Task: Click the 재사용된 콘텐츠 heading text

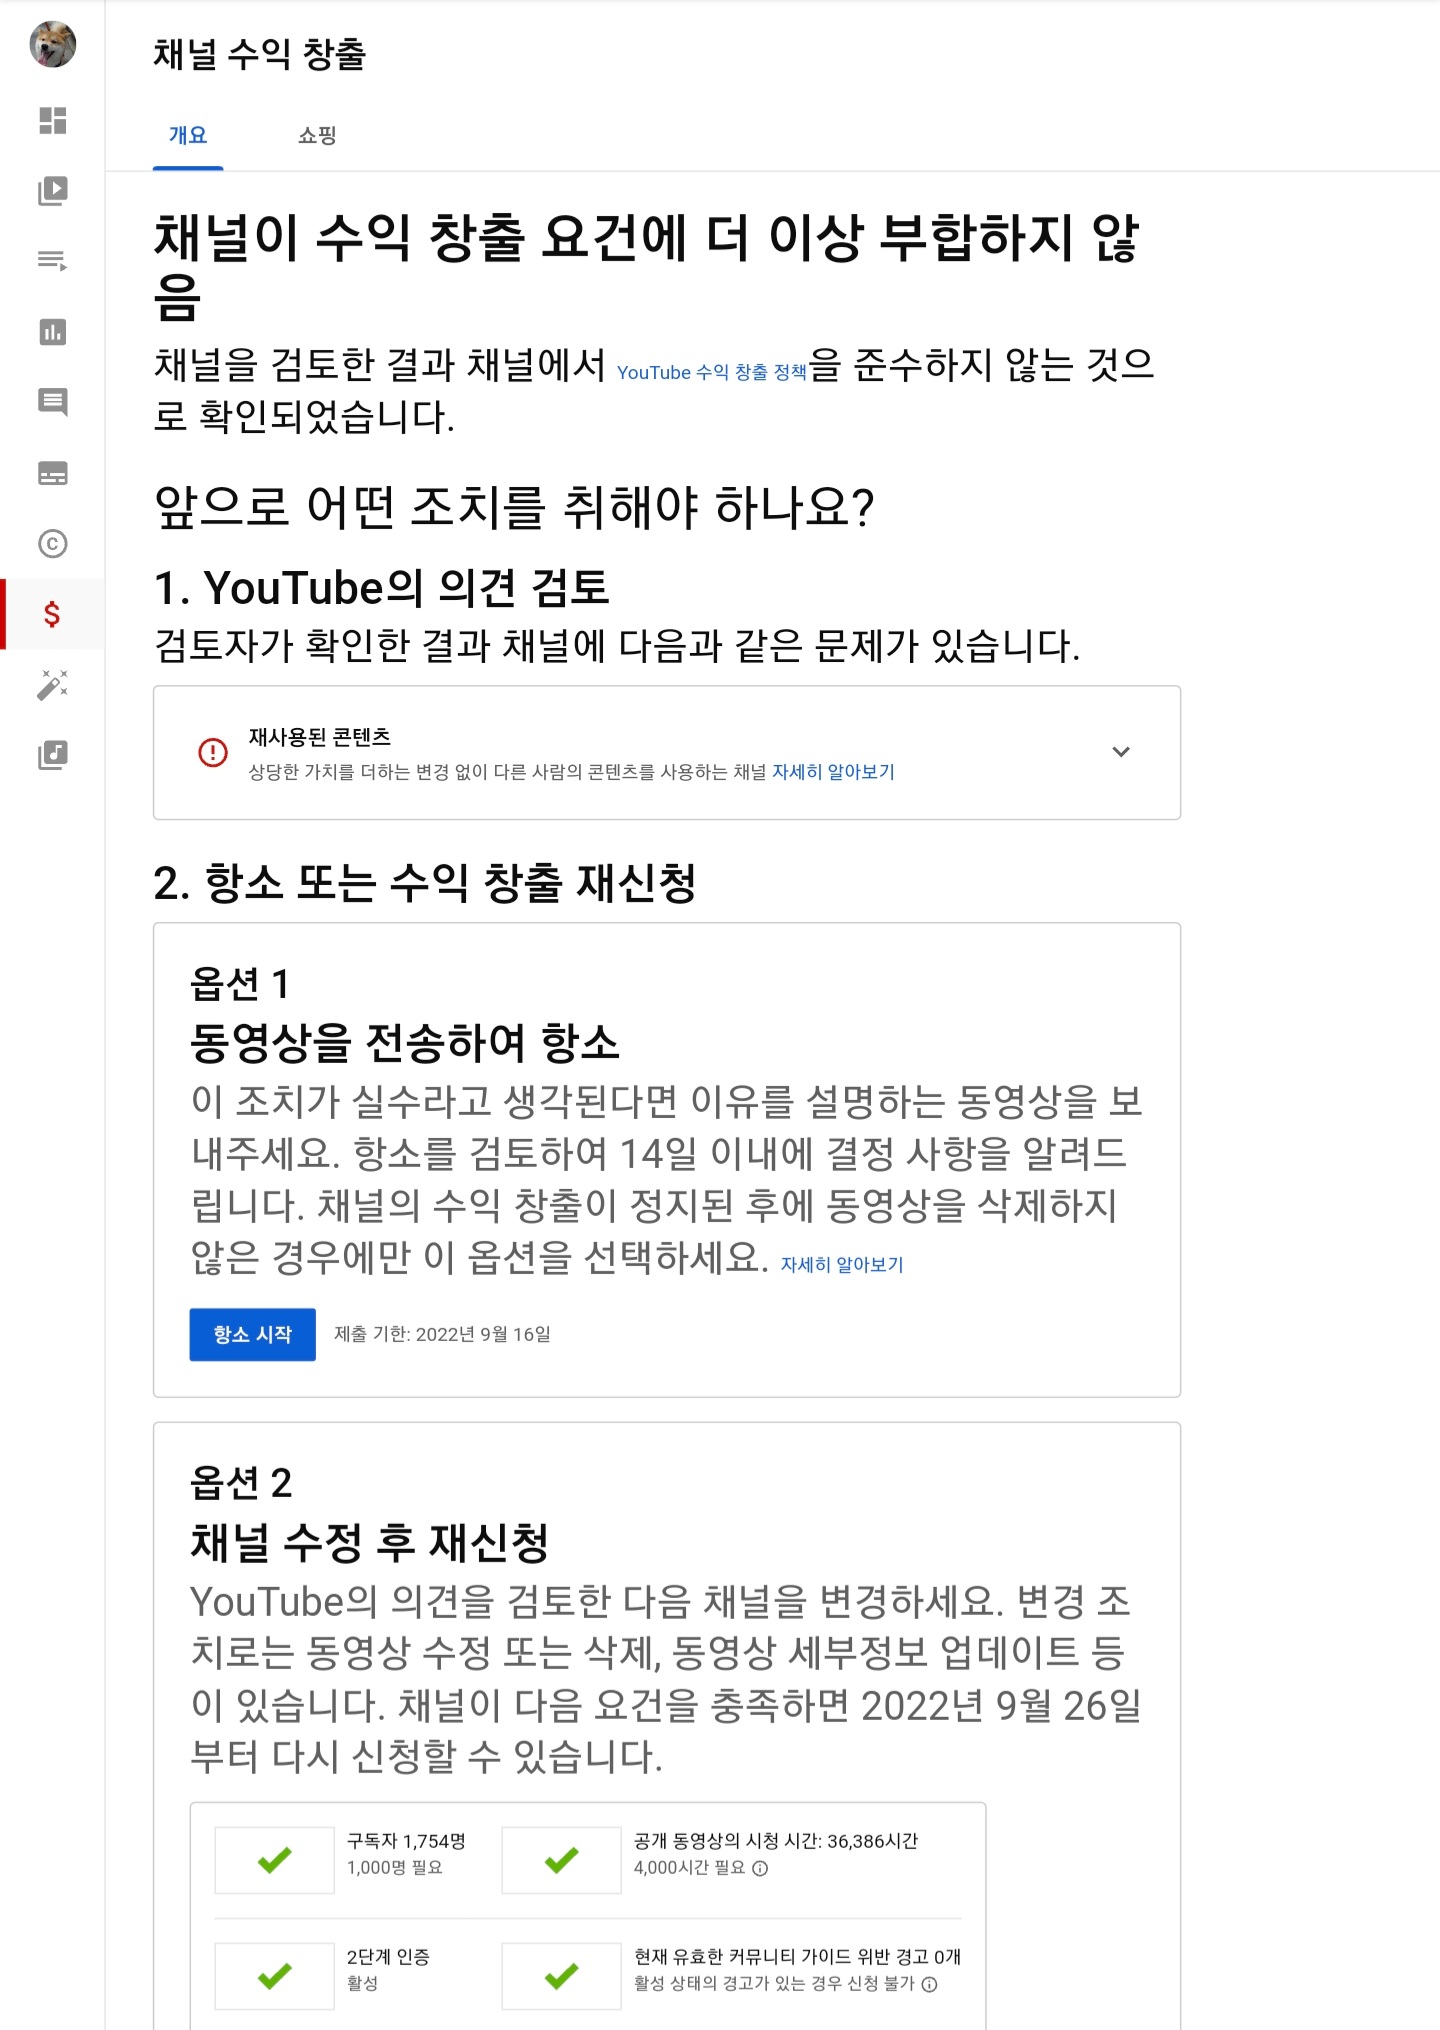Action: click(x=320, y=737)
